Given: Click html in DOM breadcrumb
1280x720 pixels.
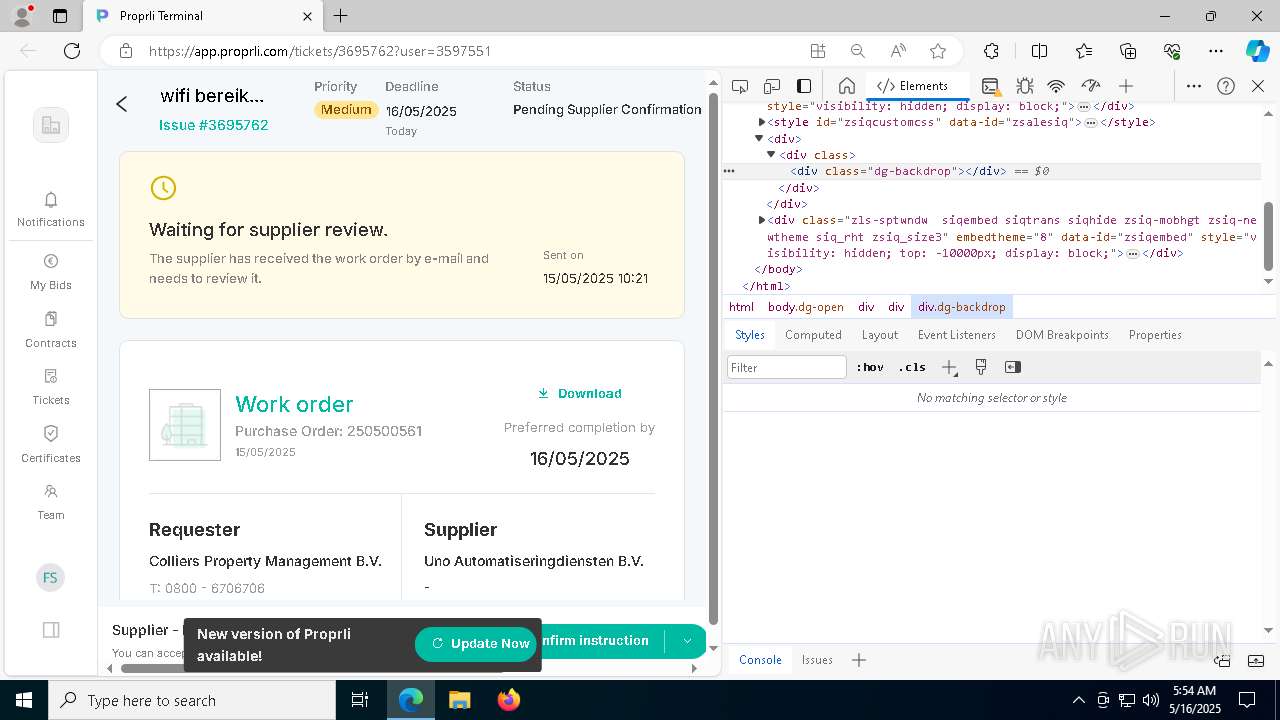Looking at the screenshot, I should pos(741,307).
